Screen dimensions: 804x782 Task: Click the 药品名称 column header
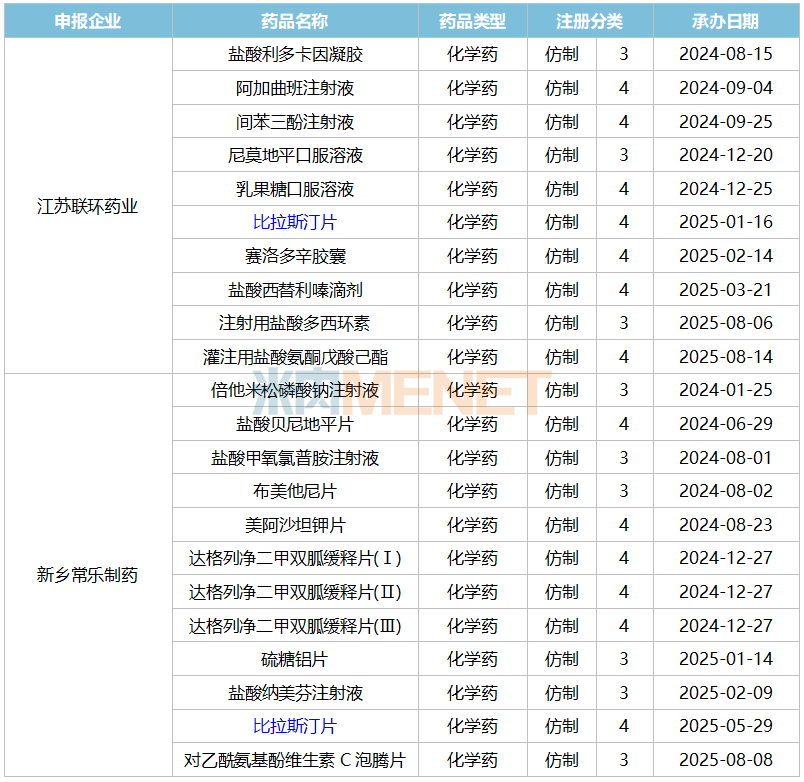[295, 22]
